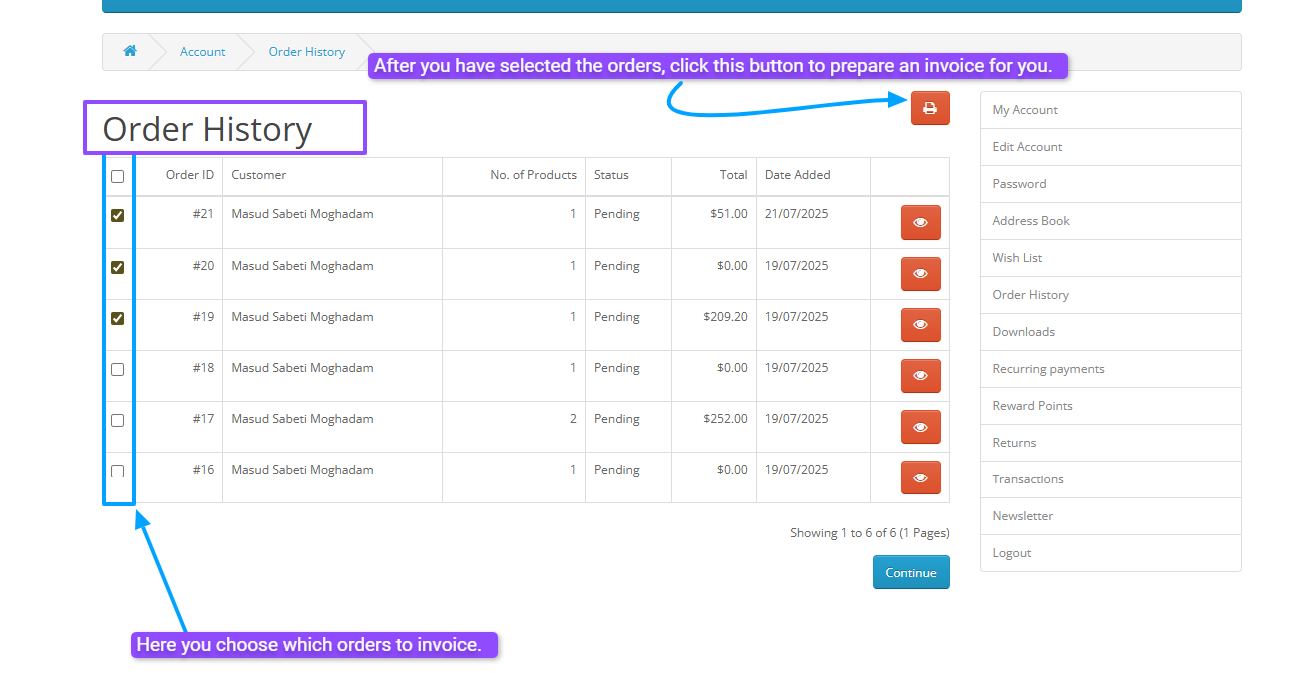Open Address Book sidebar item

tap(1030, 221)
